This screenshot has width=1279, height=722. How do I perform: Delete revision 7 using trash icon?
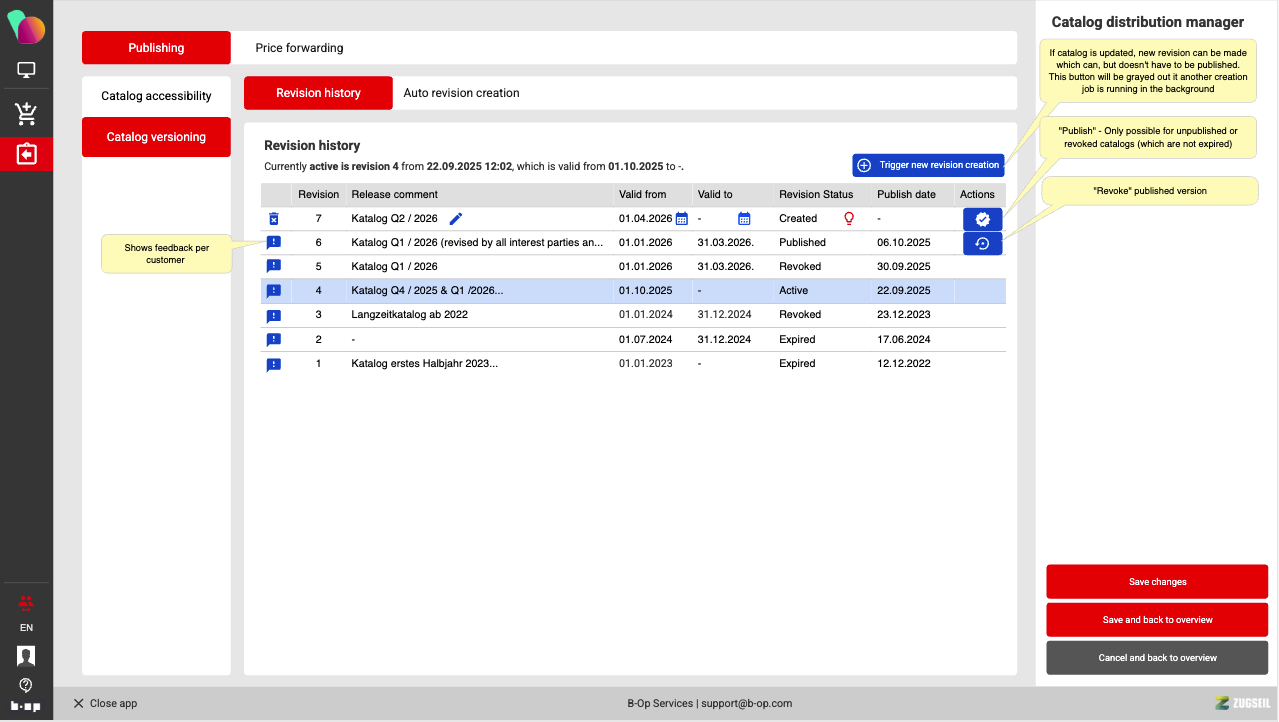[274, 219]
